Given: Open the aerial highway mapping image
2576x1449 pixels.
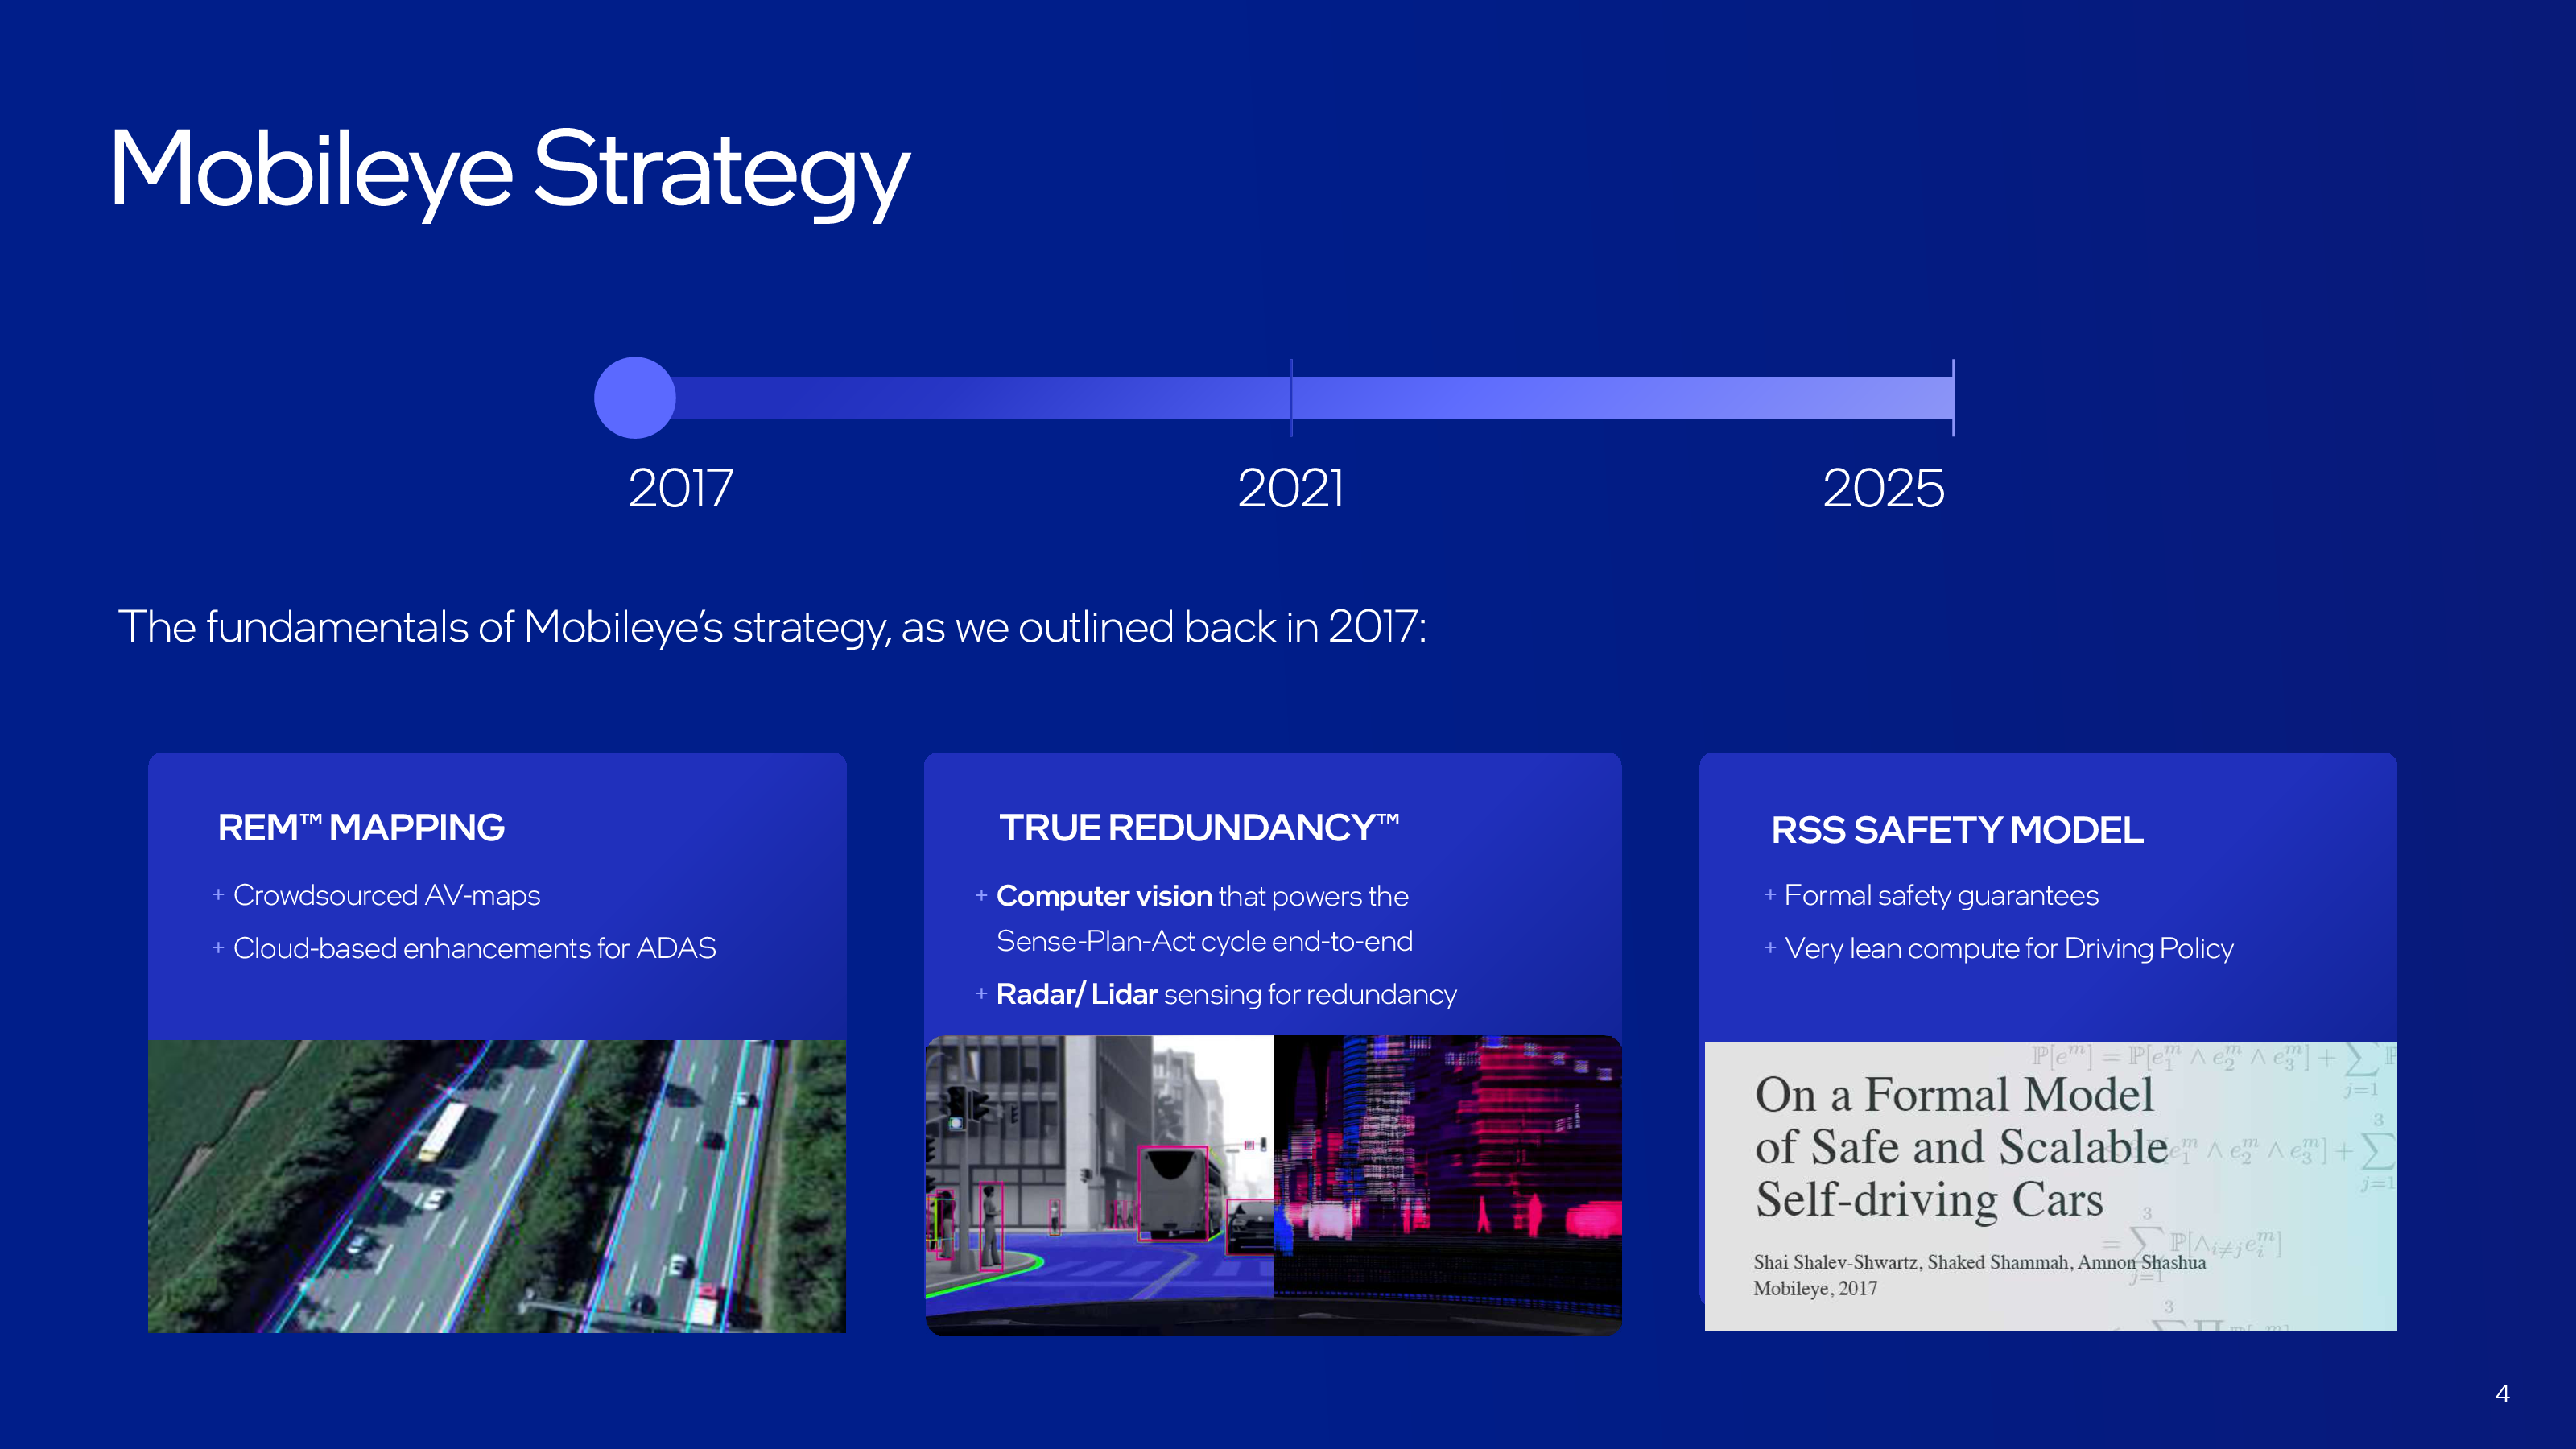Looking at the screenshot, I should 497,1186.
